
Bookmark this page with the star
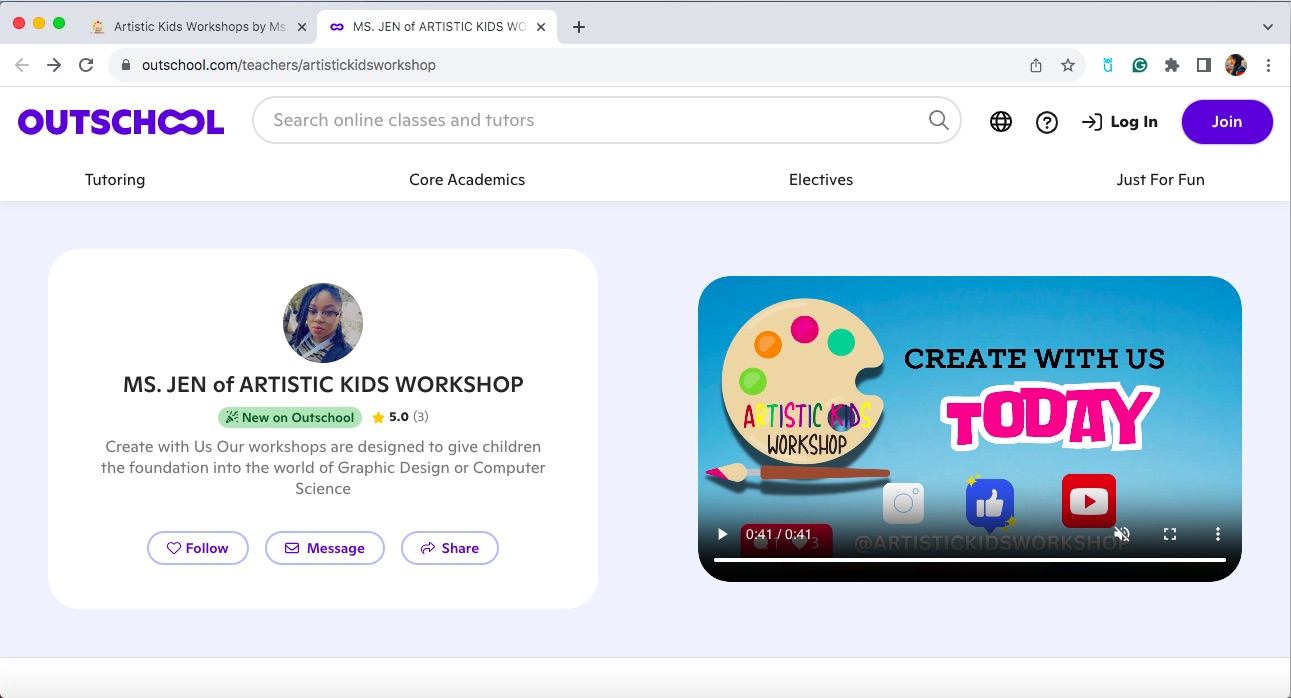(1068, 65)
